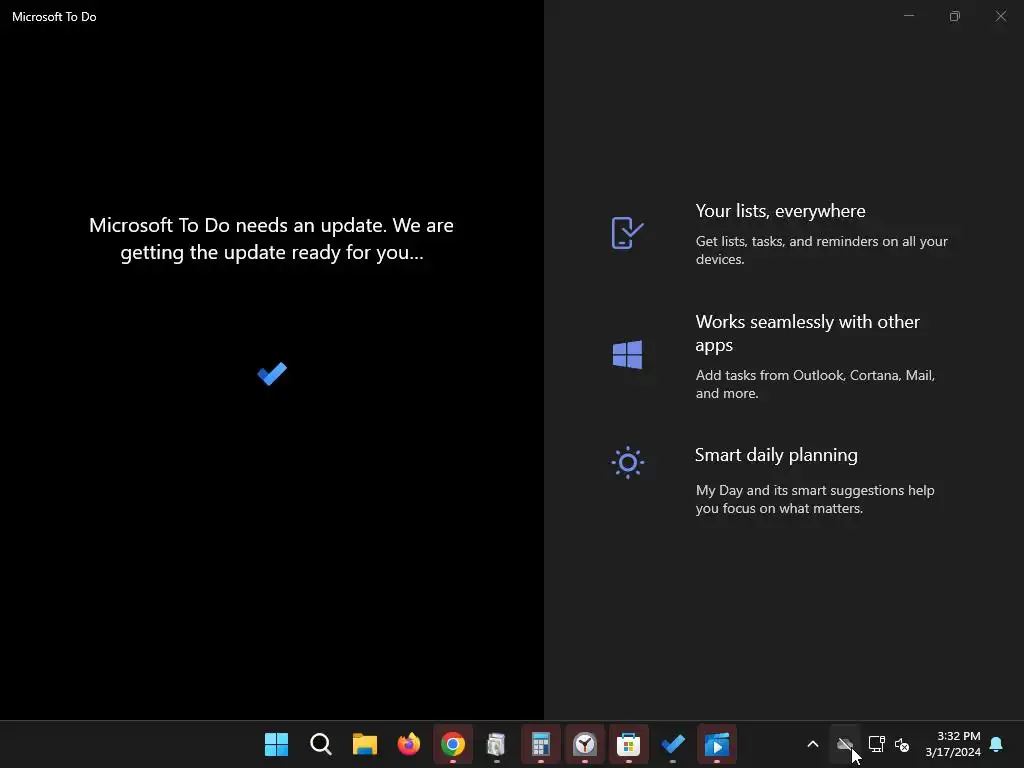Open the Windows Start menu
The width and height of the screenshot is (1024, 768).
tap(276, 744)
